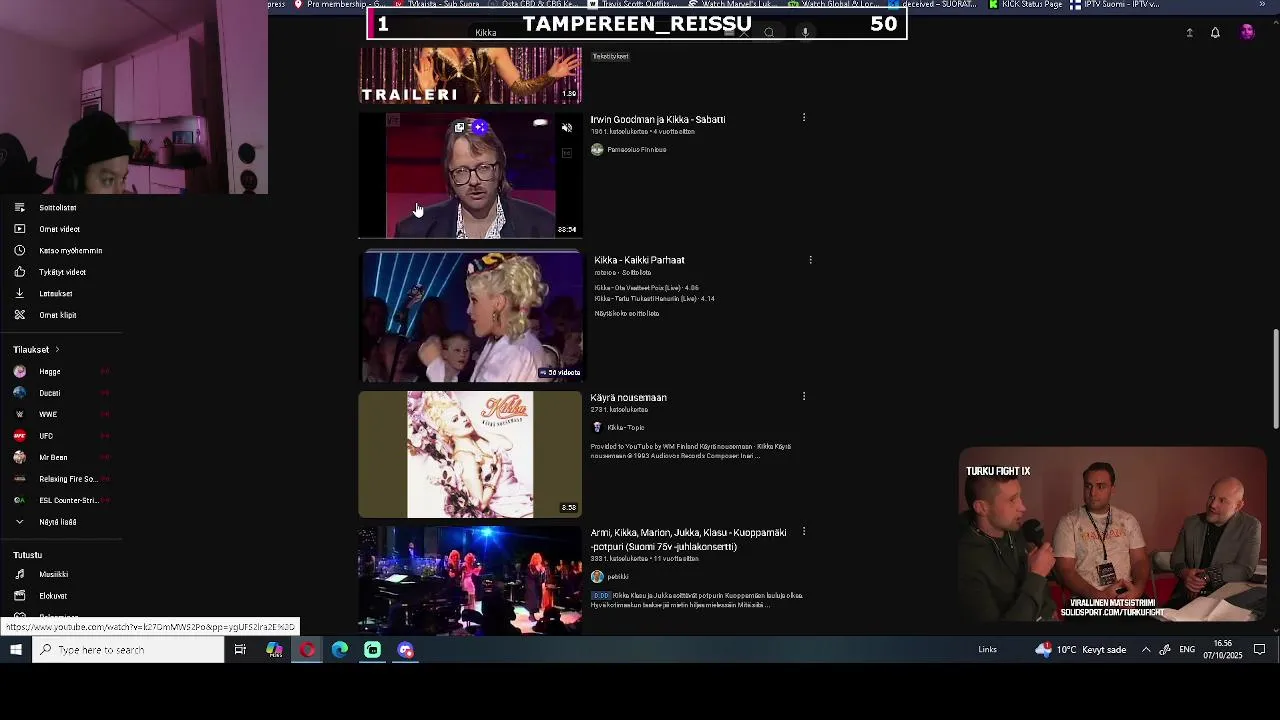The width and height of the screenshot is (1280, 720).
Task: Open YouTube notifications bell
Action: 1215,33
